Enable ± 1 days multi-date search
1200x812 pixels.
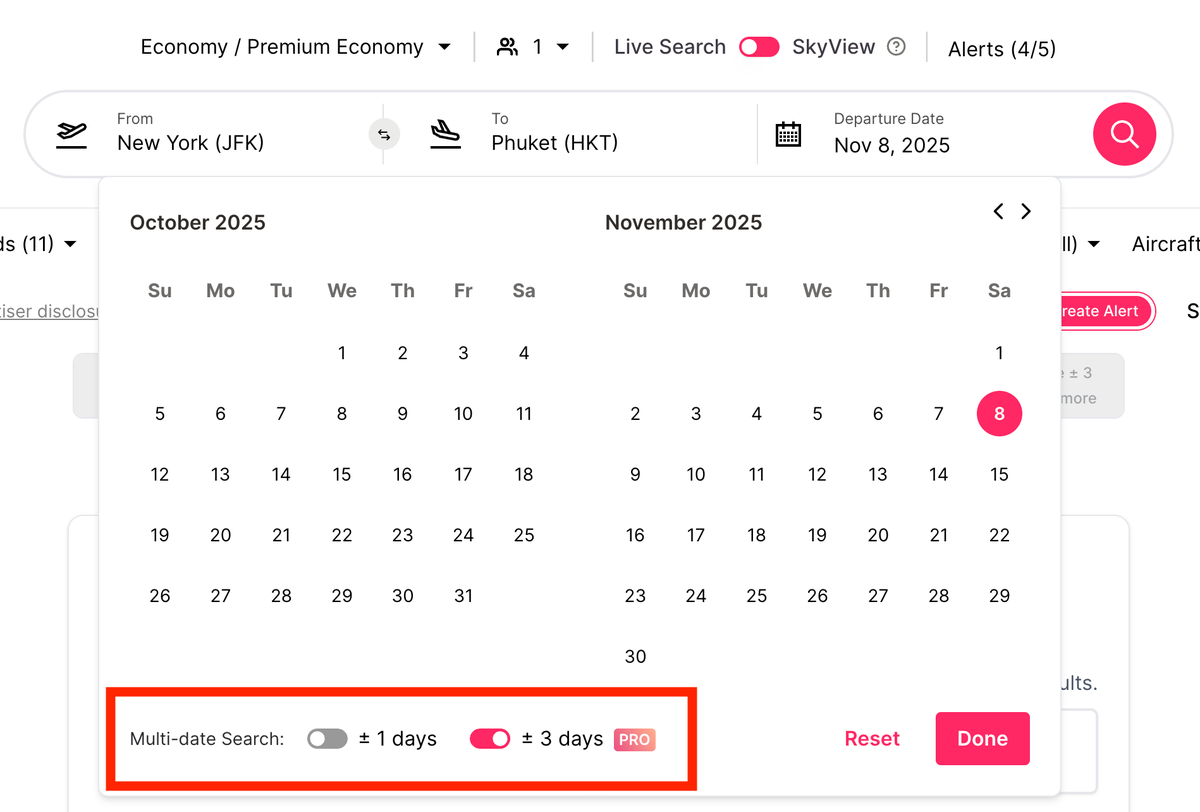327,739
